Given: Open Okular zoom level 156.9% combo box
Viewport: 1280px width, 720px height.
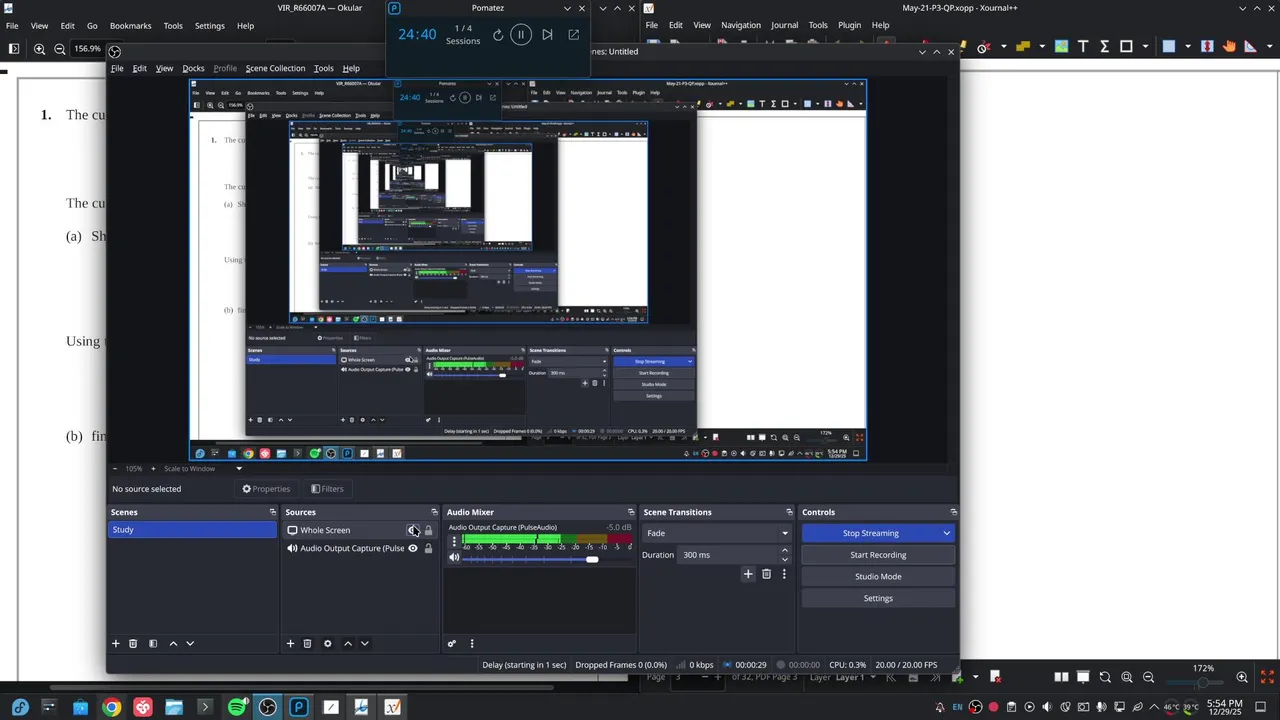Looking at the screenshot, I should click(x=88, y=49).
